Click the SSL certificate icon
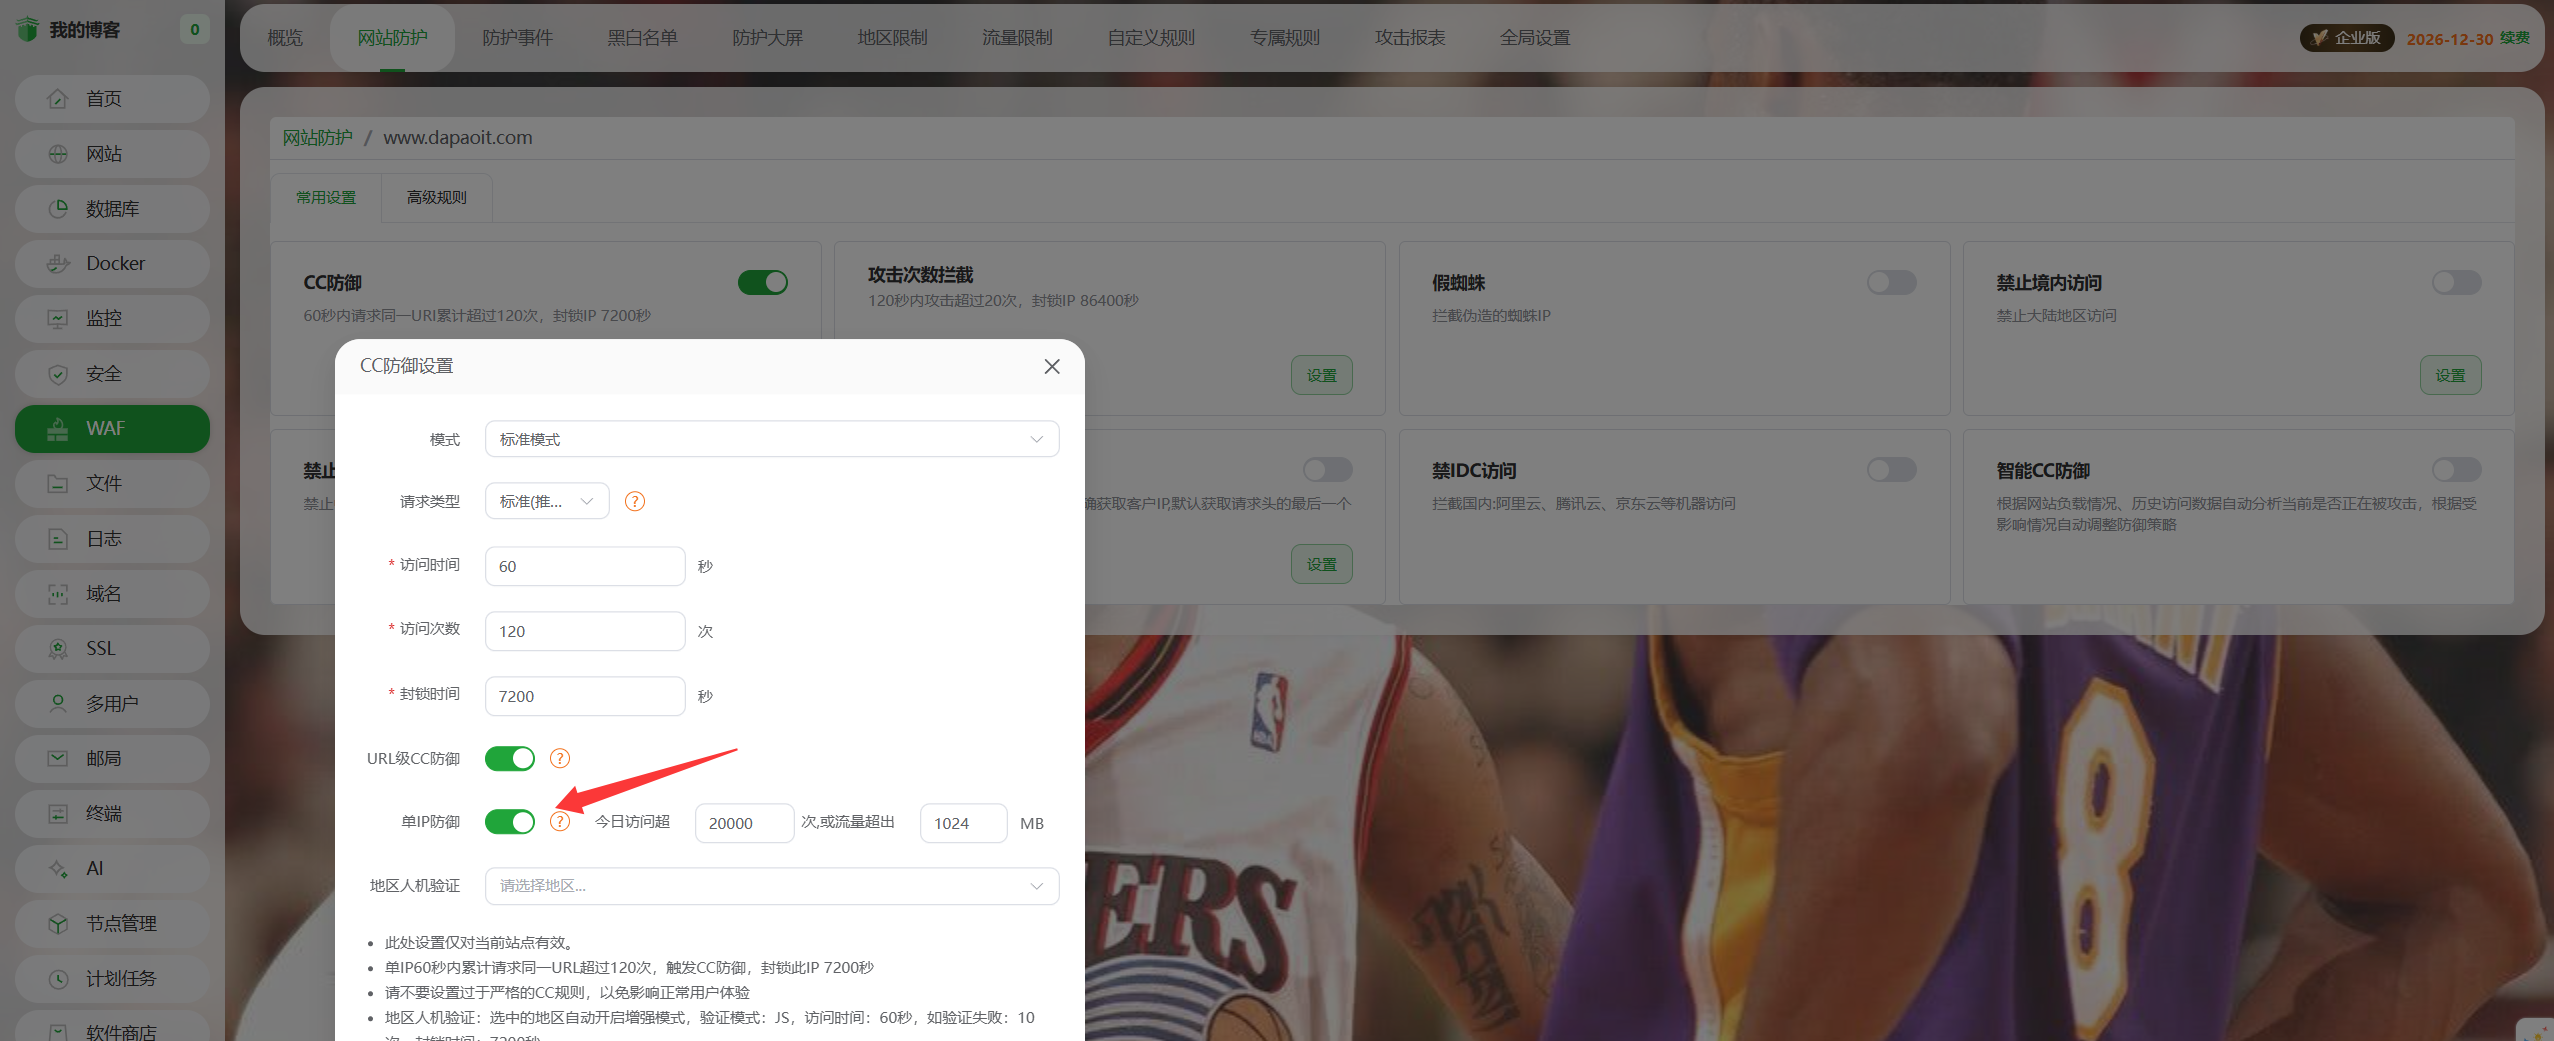Viewport: 2554px width, 1041px height. pos(58,649)
